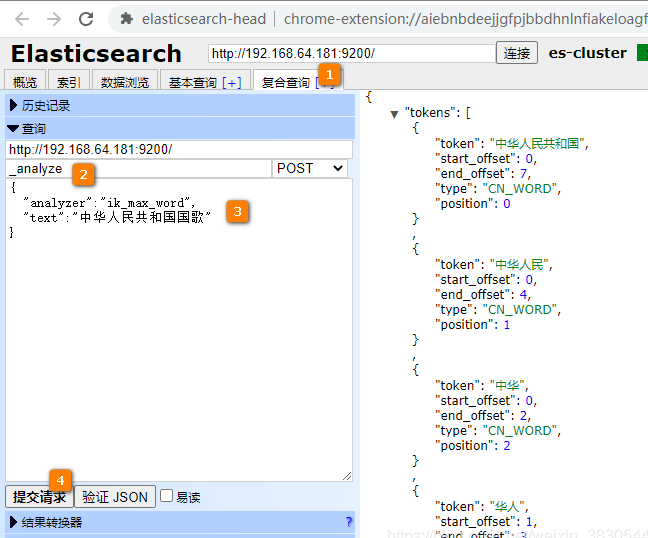Click the "position": 1 line
Screen dimensions: 648x538
pos(473,325)
